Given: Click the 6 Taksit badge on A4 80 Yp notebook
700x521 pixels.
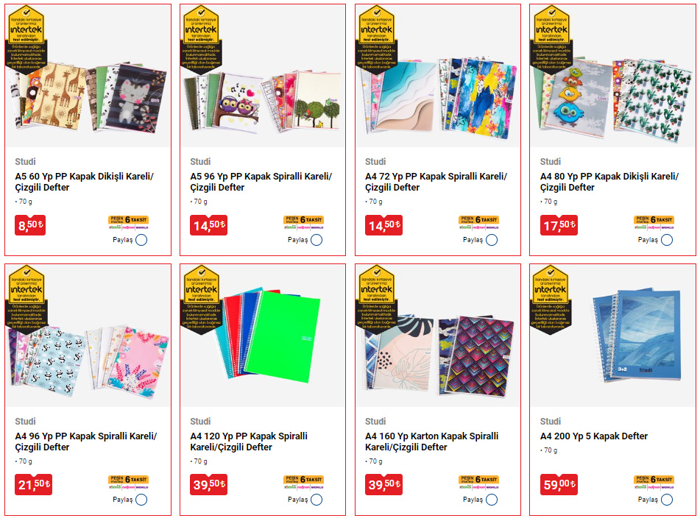Looking at the screenshot, I should click(654, 220).
